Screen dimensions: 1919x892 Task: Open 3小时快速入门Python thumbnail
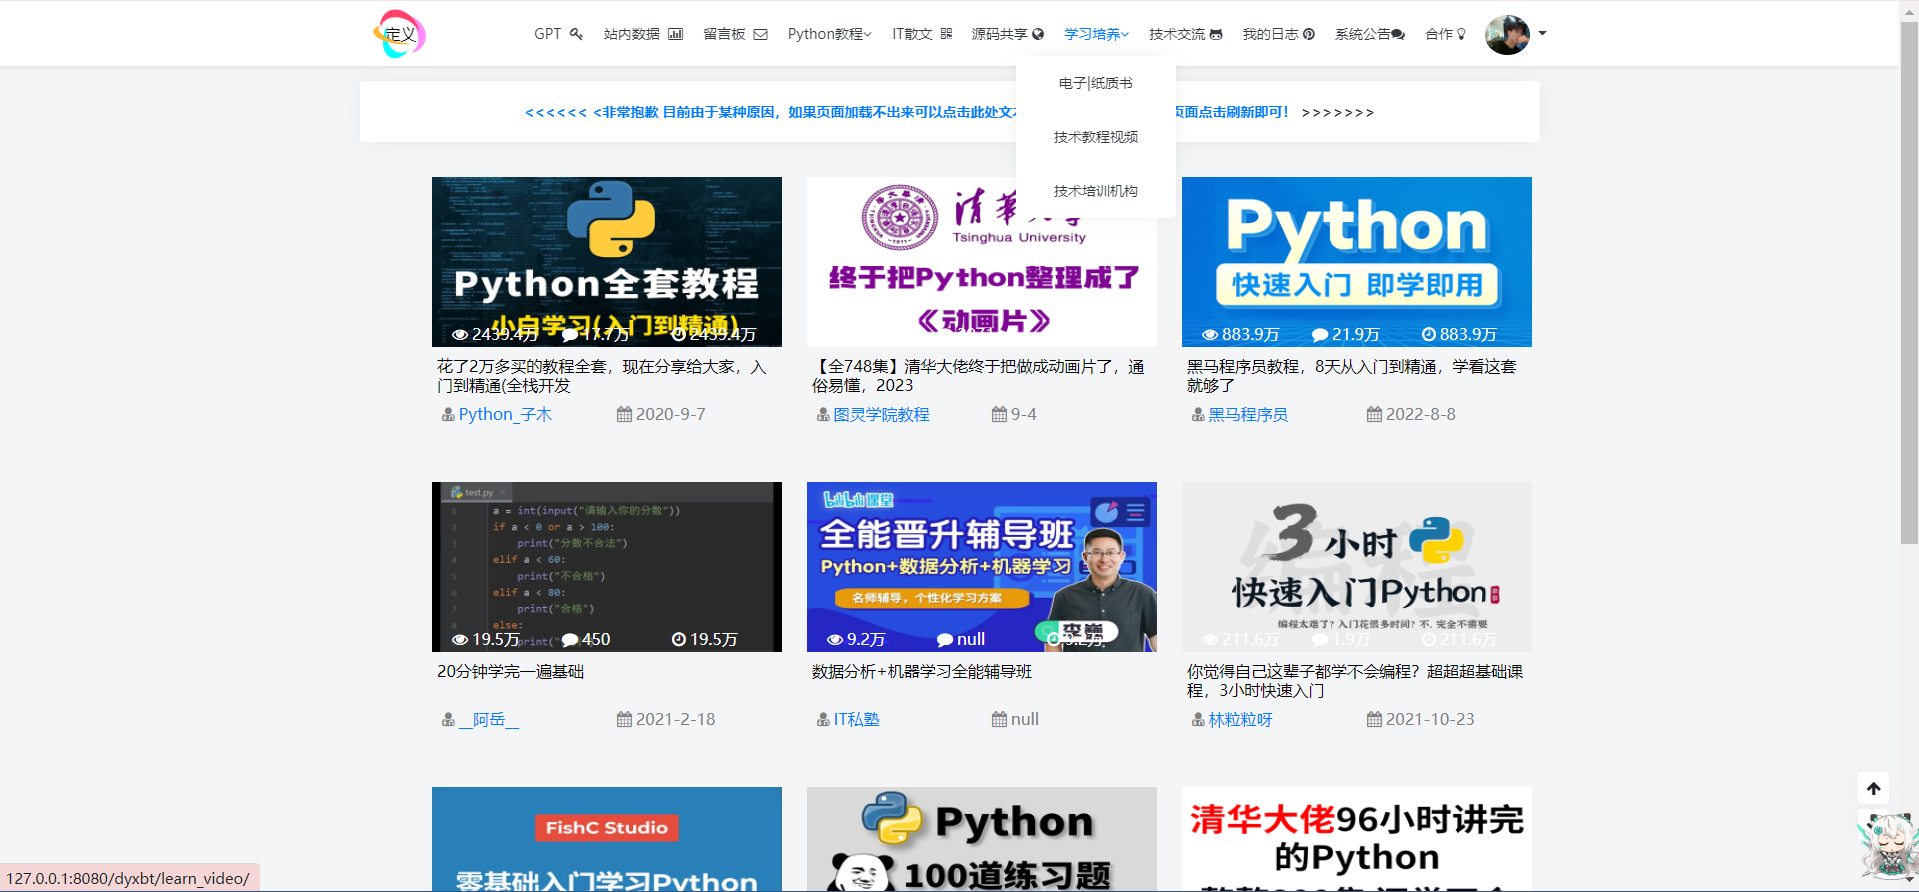pos(1357,567)
